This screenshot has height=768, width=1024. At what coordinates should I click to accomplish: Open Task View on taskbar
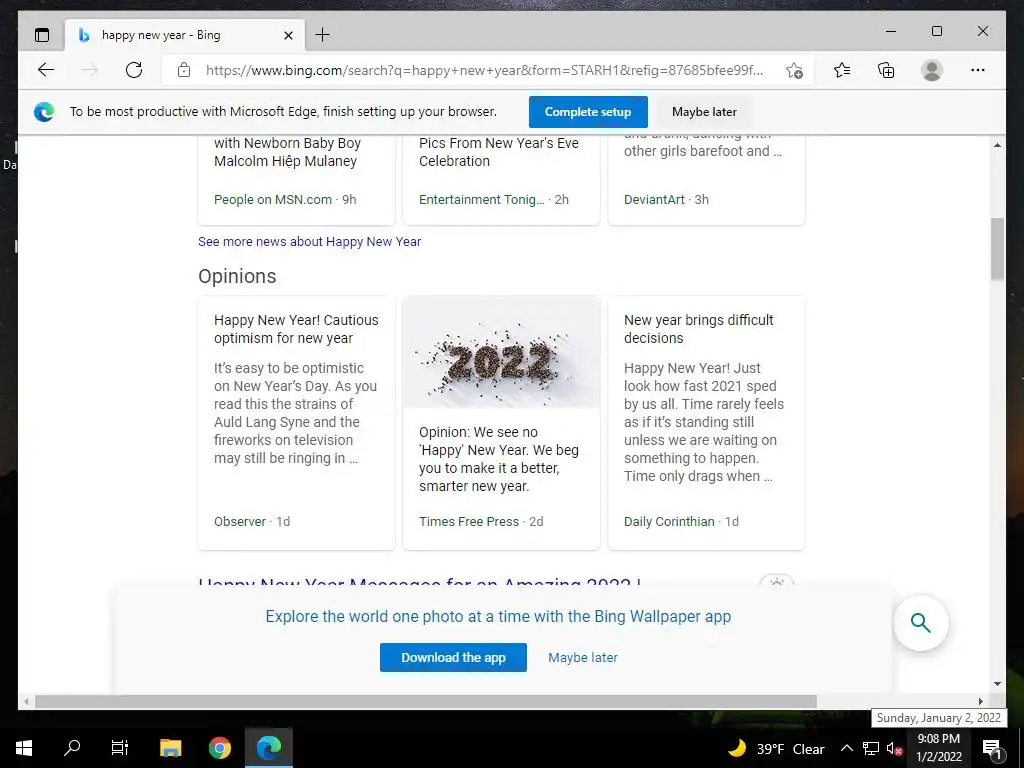coord(120,748)
